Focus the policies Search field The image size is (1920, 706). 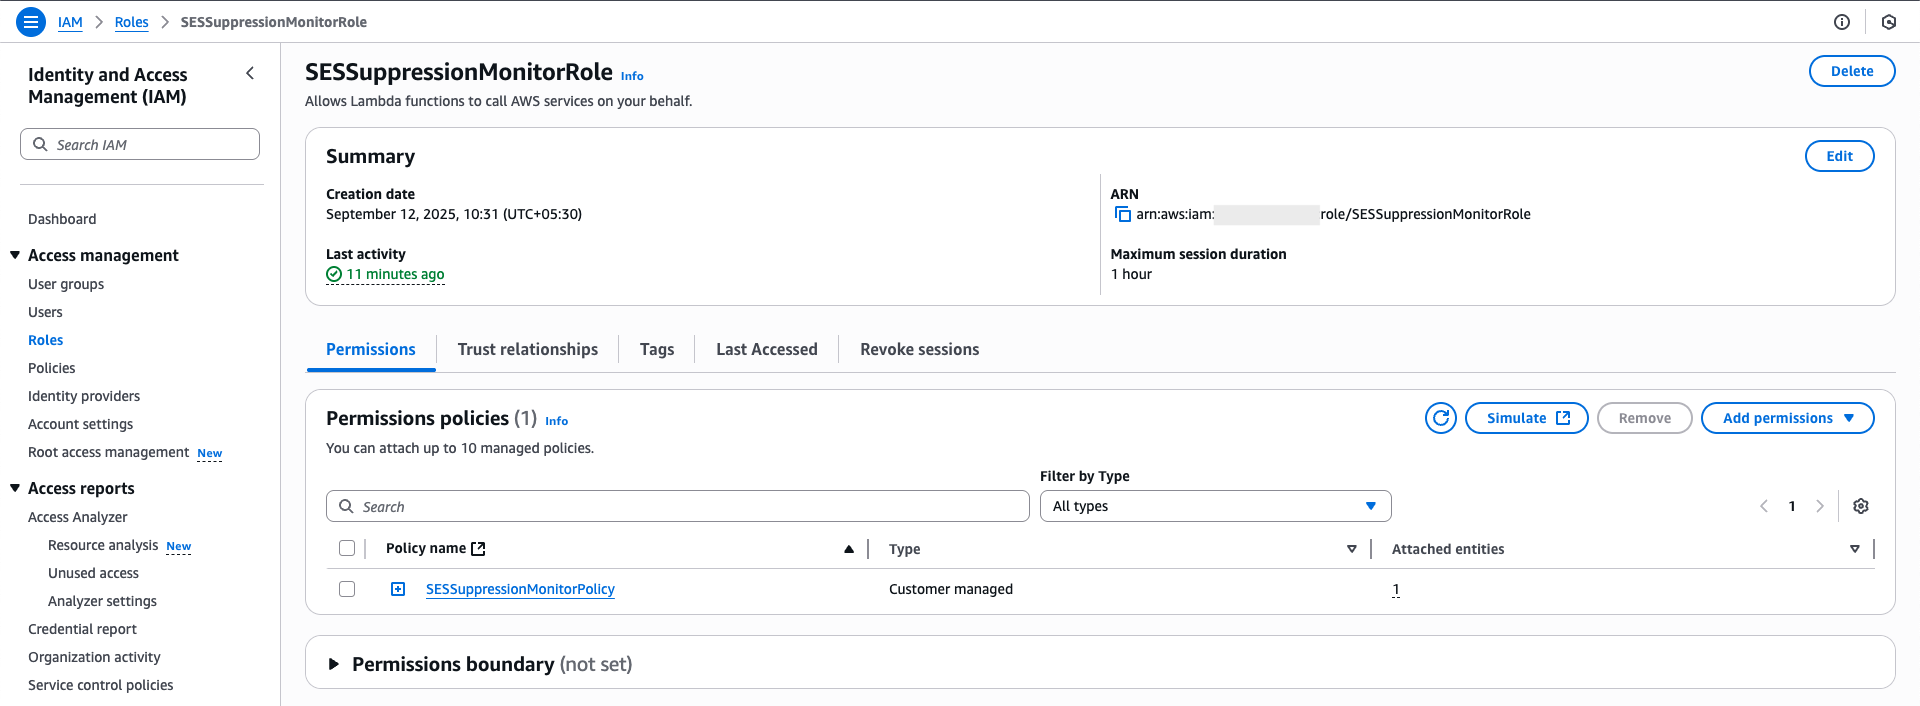pyautogui.click(x=678, y=506)
